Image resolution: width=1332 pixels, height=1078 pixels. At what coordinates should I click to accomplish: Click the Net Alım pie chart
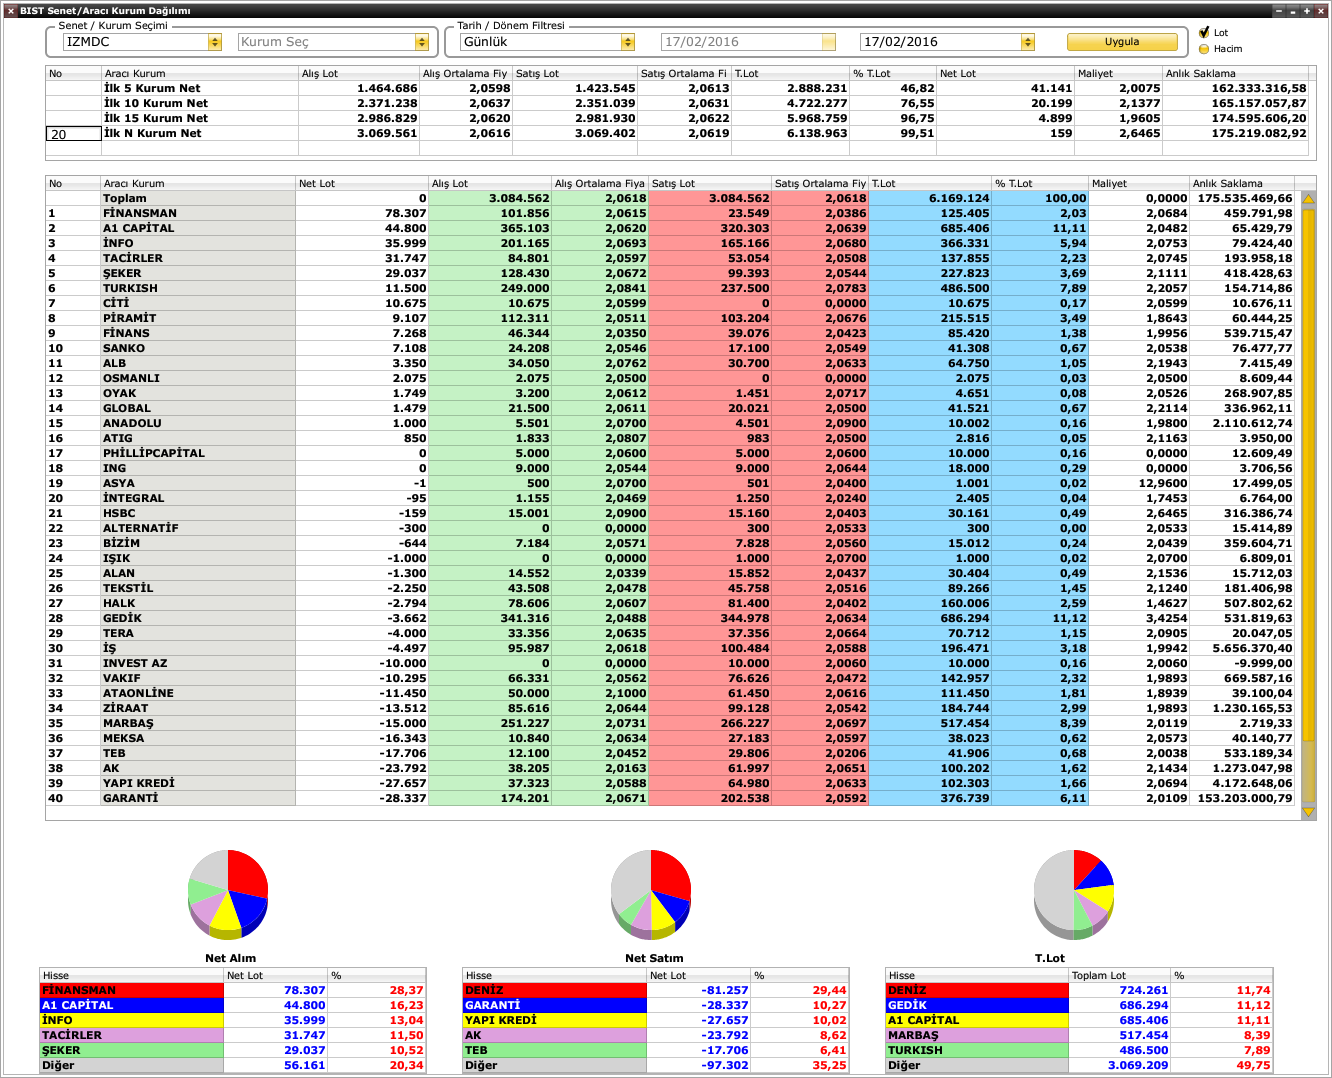(x=229, y=894)
